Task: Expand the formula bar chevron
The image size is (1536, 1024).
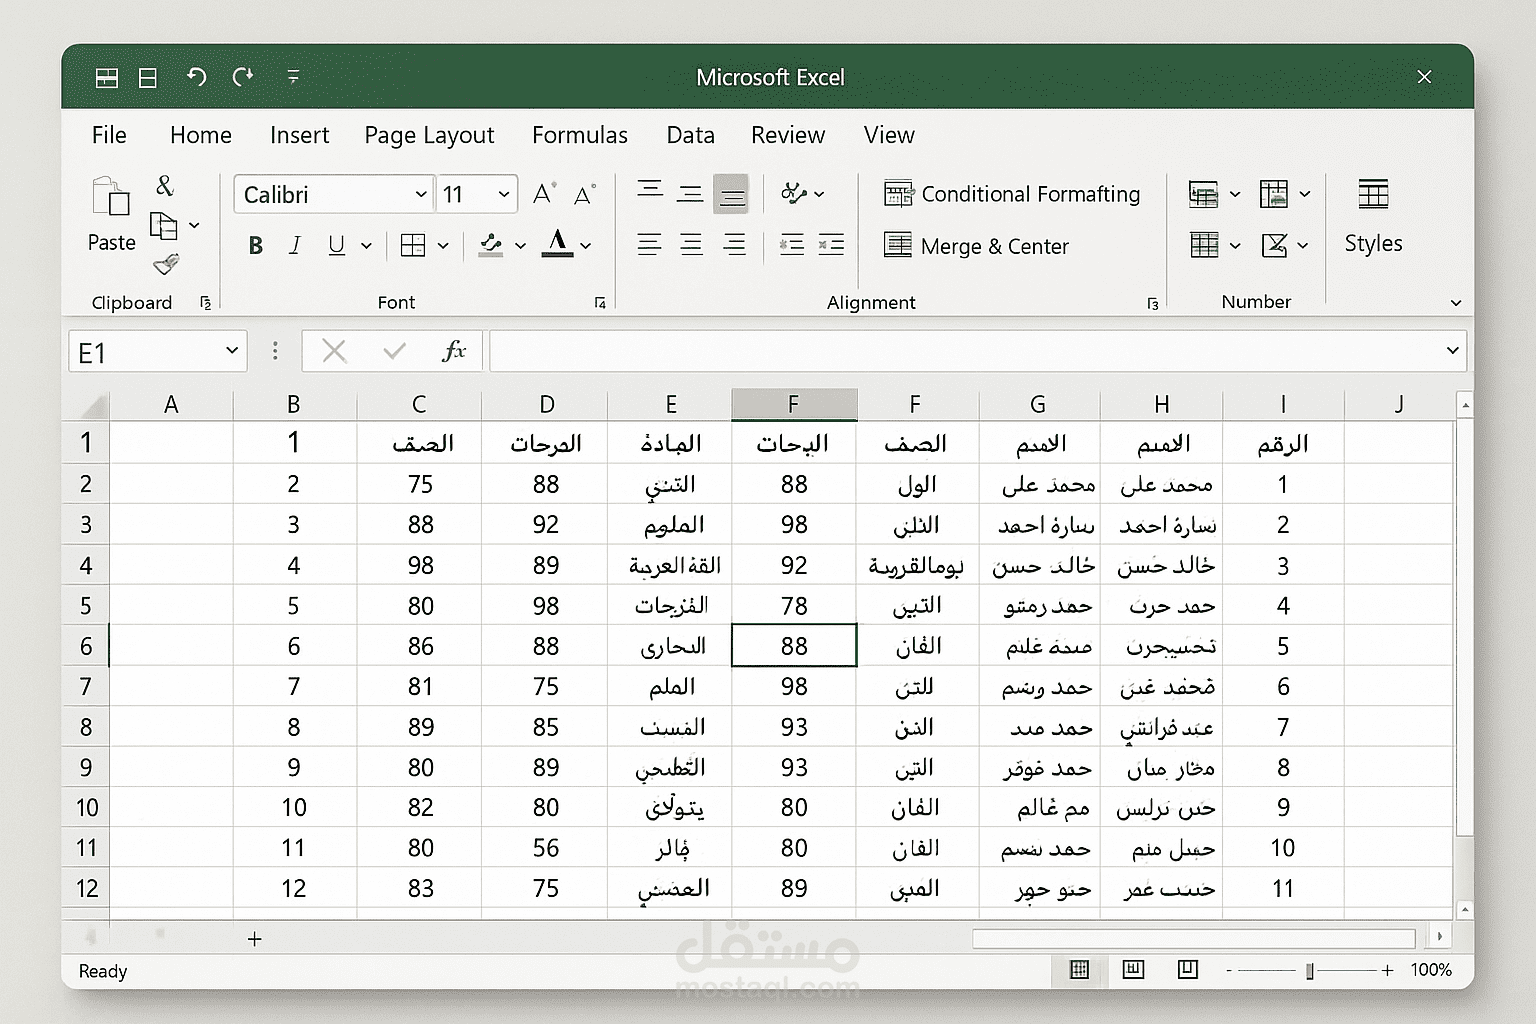Action: pyautogui.click(x=1452, y=351)
